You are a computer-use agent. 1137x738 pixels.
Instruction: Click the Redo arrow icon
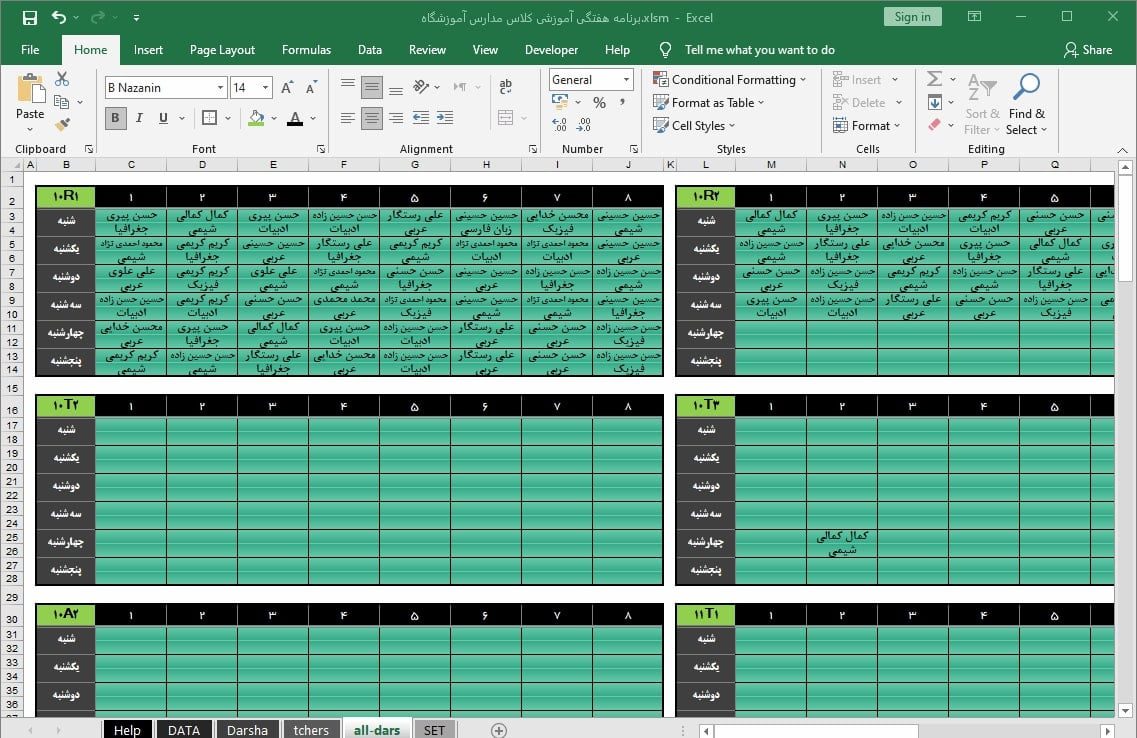(x=98, y=17)
